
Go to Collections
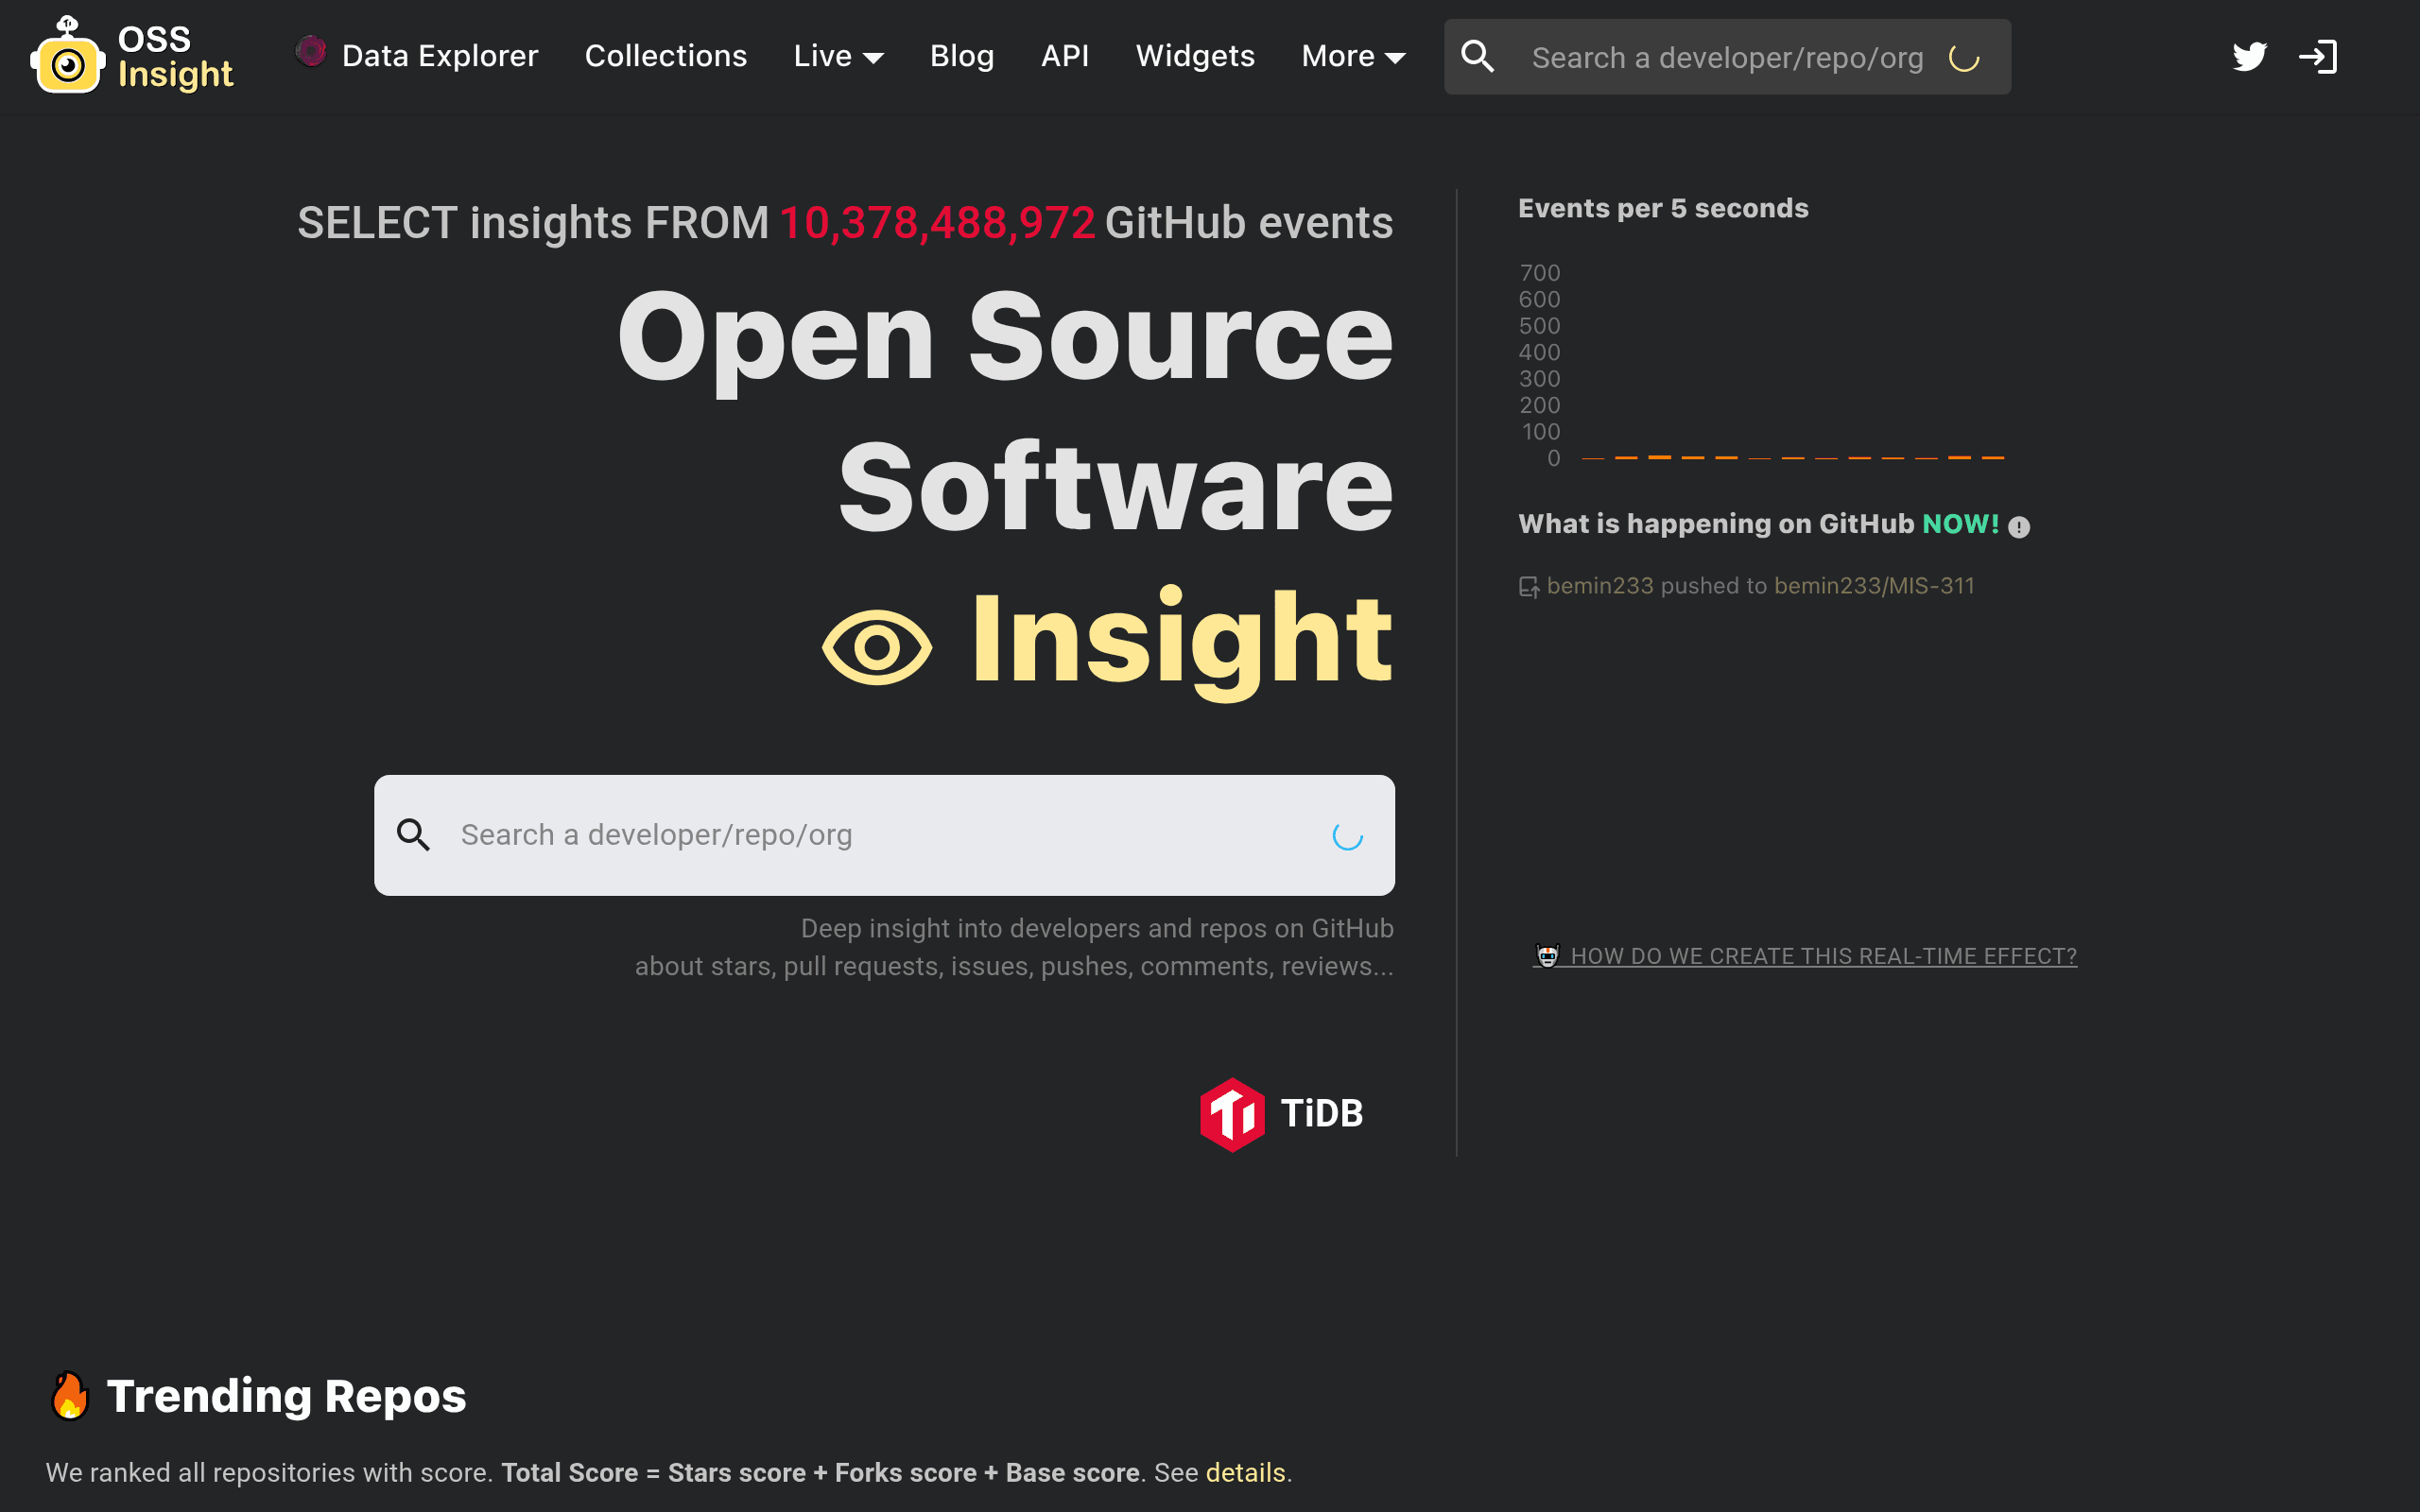tap(666, 56)
